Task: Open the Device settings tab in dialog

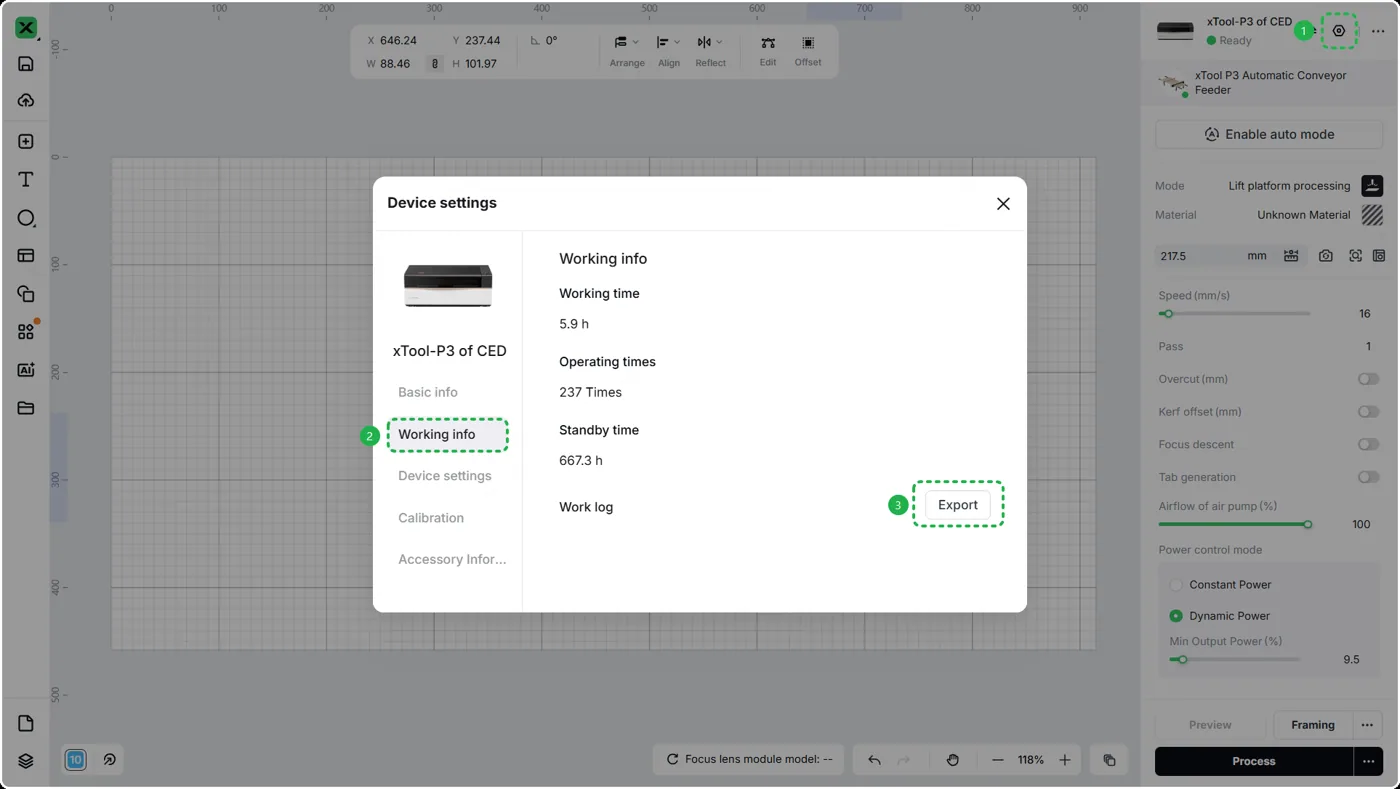Action: 445,476
